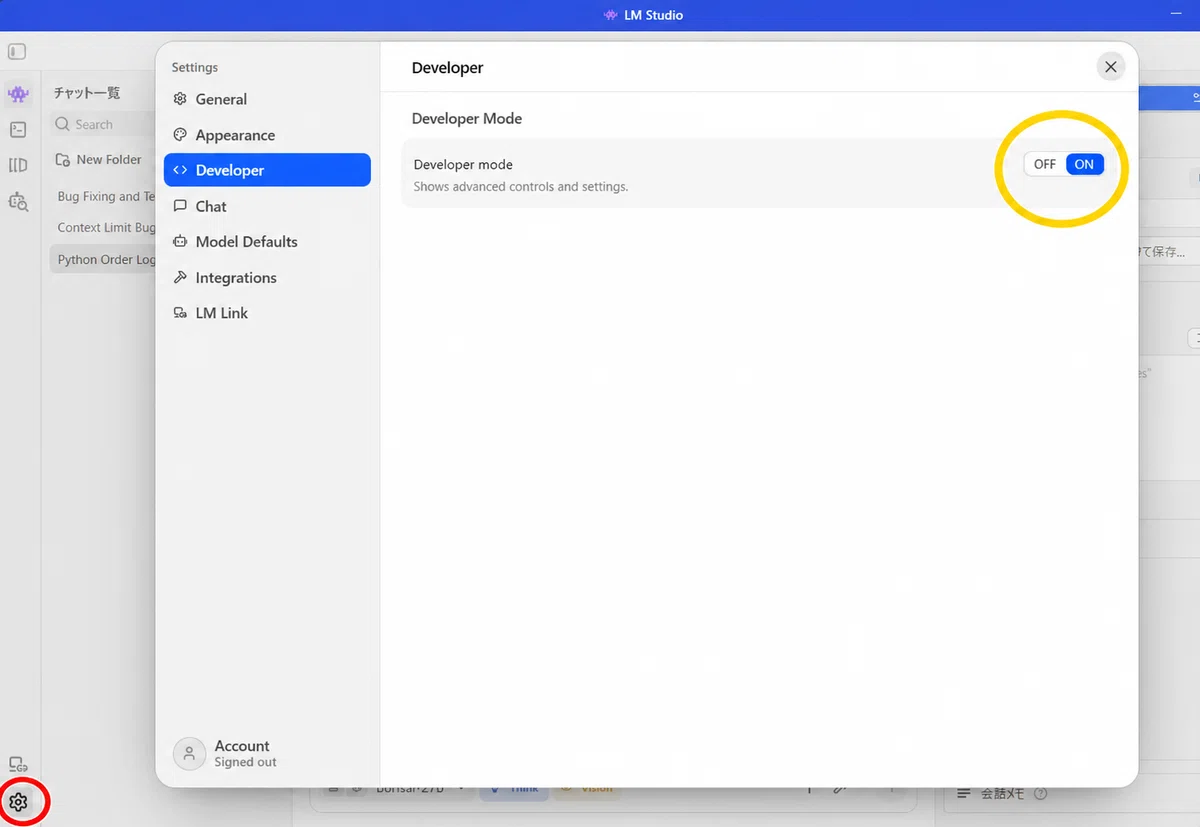Click the hammer icon beside Integrations
The image size is (1200, 827).
pos(180,277)
